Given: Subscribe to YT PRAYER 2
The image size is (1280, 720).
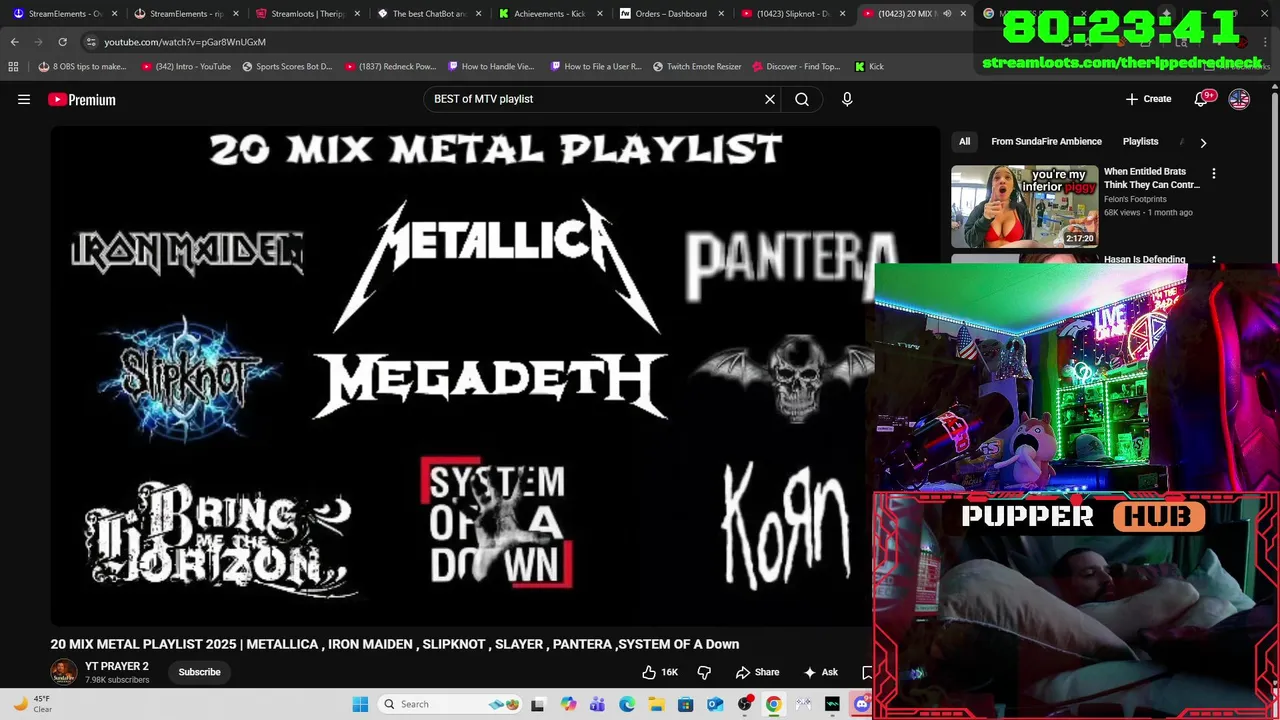Looking at the screenshot, I should [199, 672].
